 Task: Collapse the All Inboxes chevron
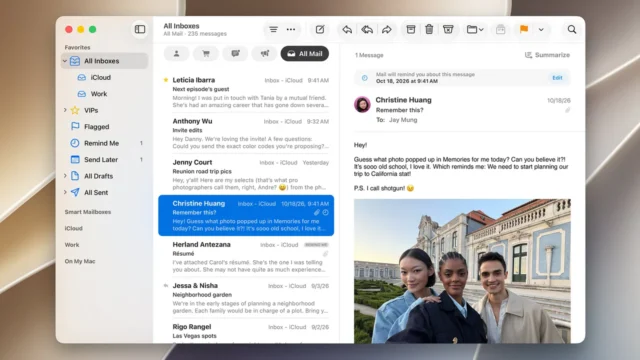(64, 61)
